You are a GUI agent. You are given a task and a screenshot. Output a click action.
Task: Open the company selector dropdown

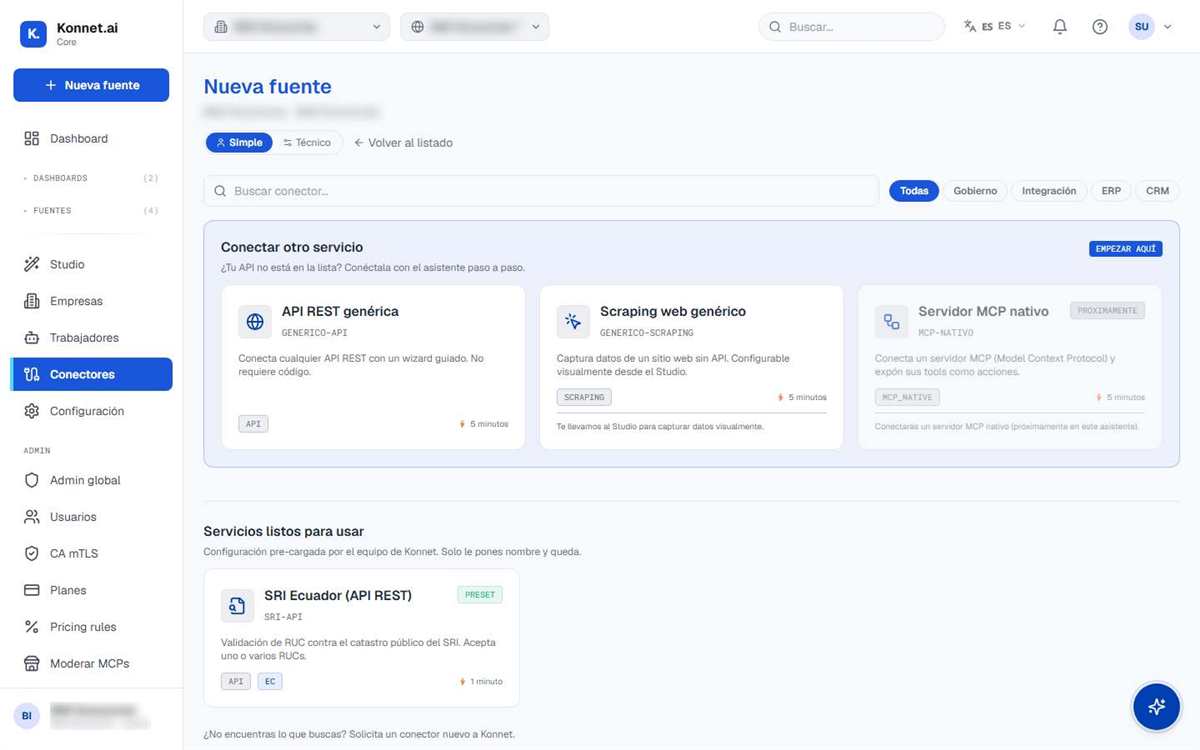point(297,27)
